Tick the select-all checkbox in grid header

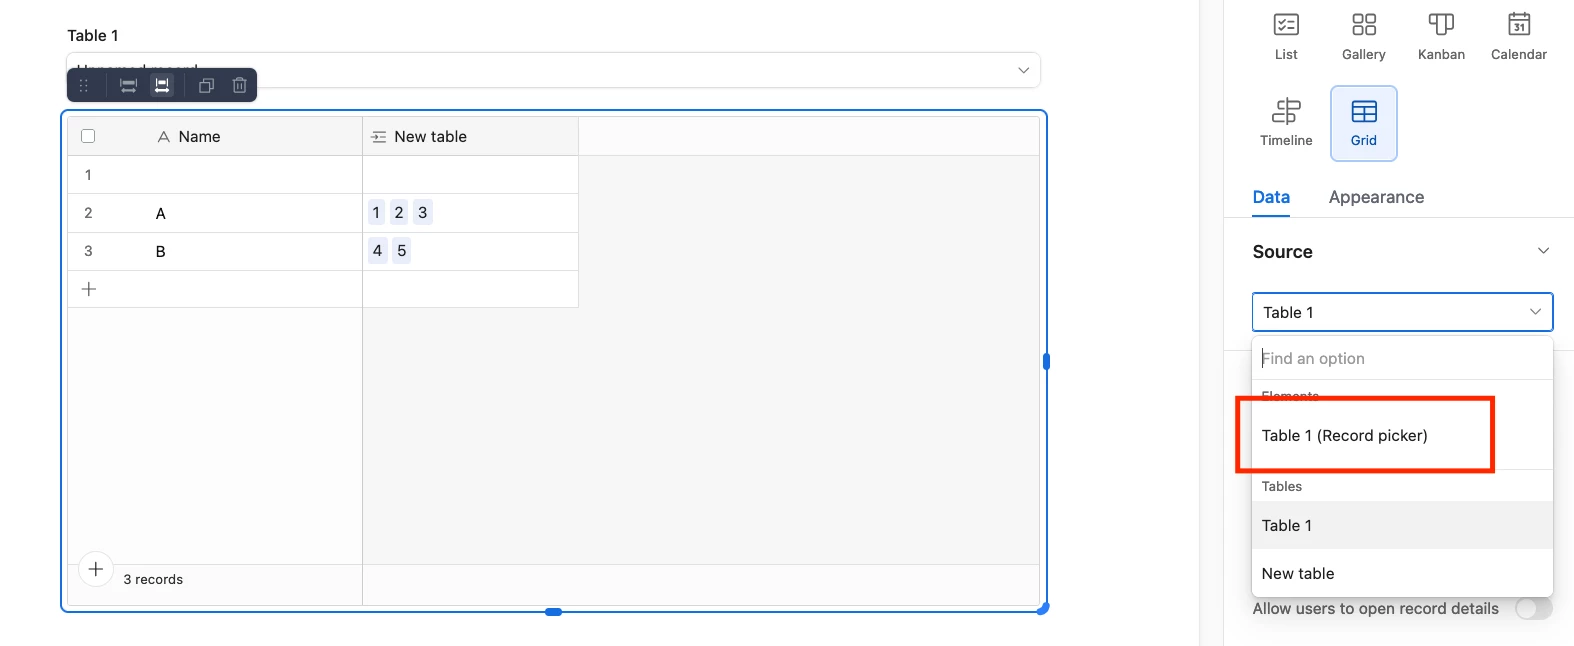[x=88, y=136]
